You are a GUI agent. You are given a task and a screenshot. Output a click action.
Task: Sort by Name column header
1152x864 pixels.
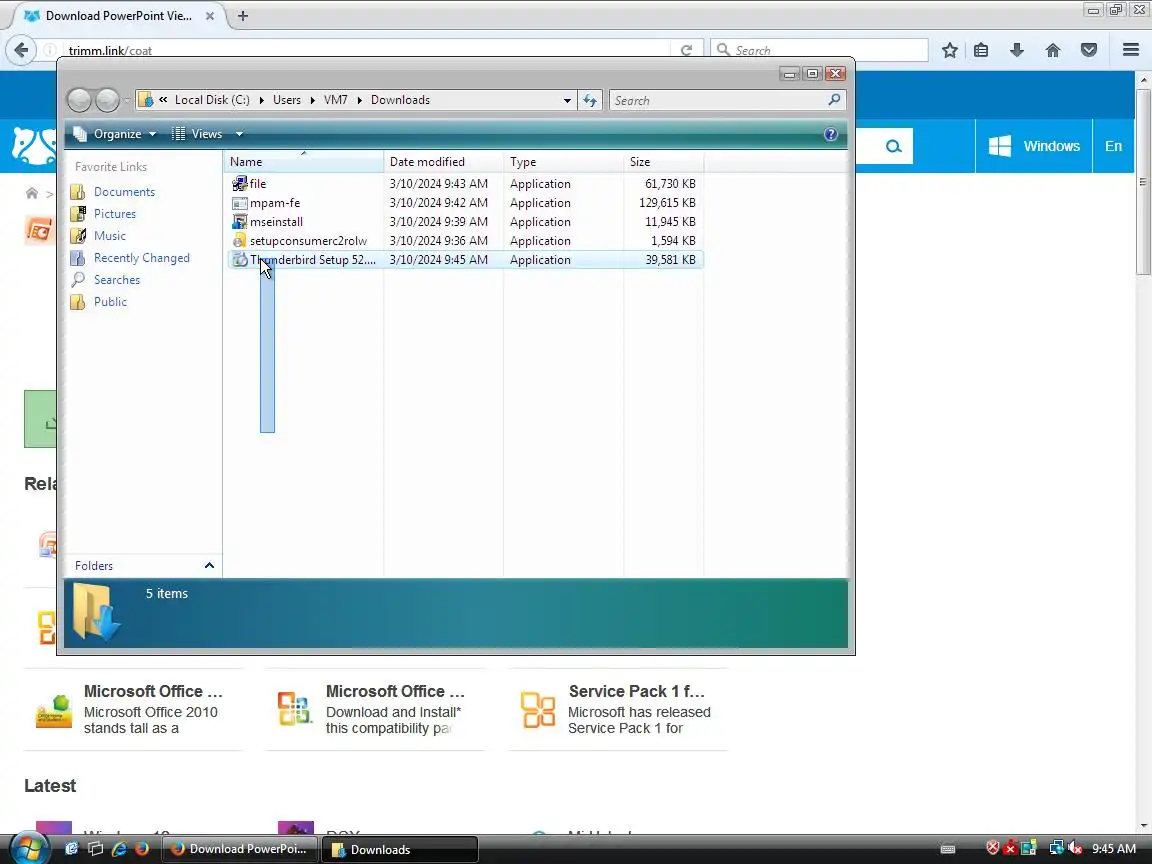(x=303, y=162)
